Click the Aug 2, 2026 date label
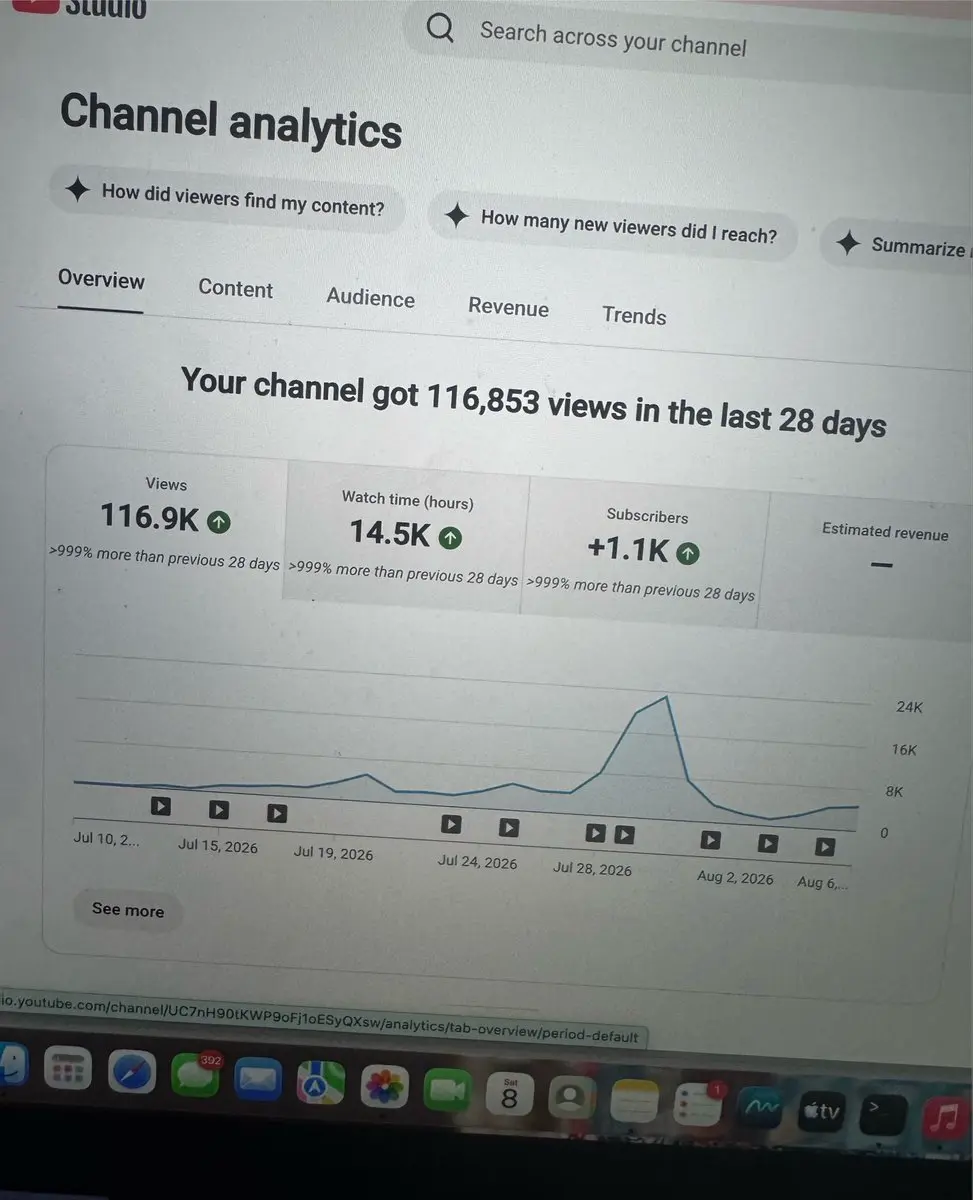 735,878
